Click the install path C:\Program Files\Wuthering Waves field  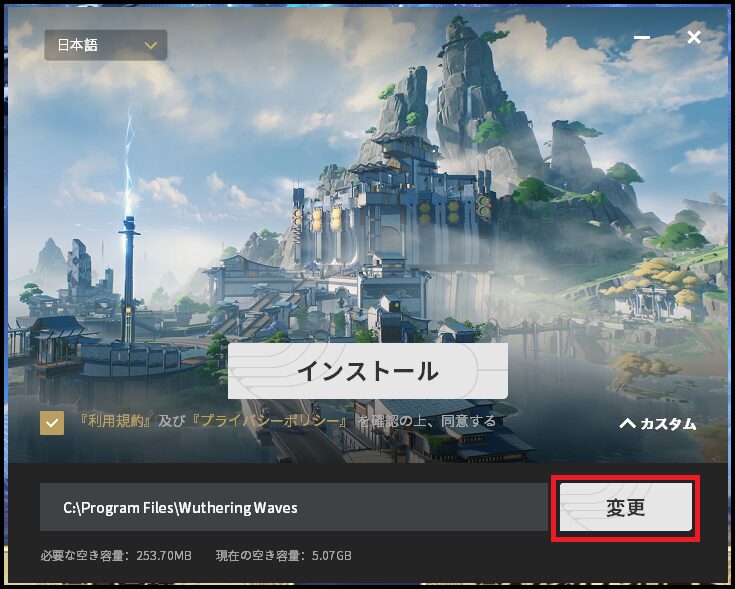click(x=293, y=507)
